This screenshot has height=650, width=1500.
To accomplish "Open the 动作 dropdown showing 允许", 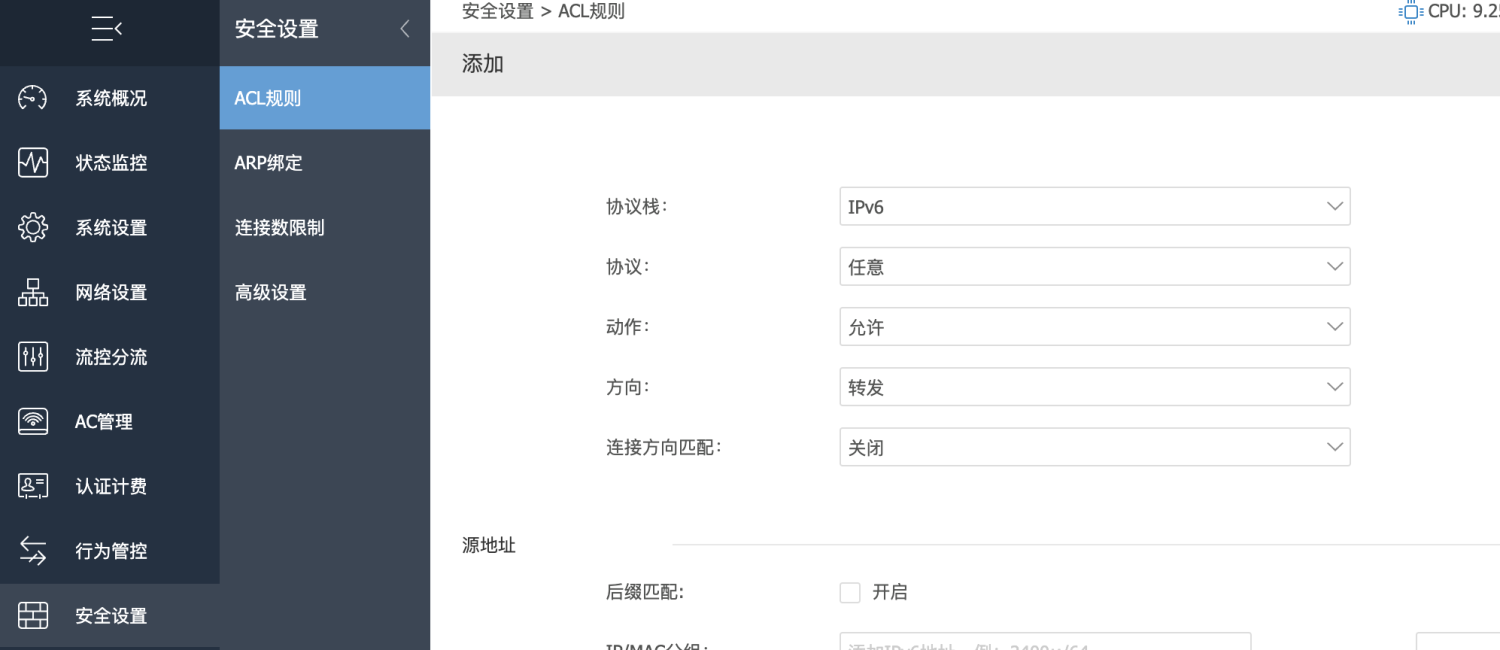I will tap(1094, 327).
